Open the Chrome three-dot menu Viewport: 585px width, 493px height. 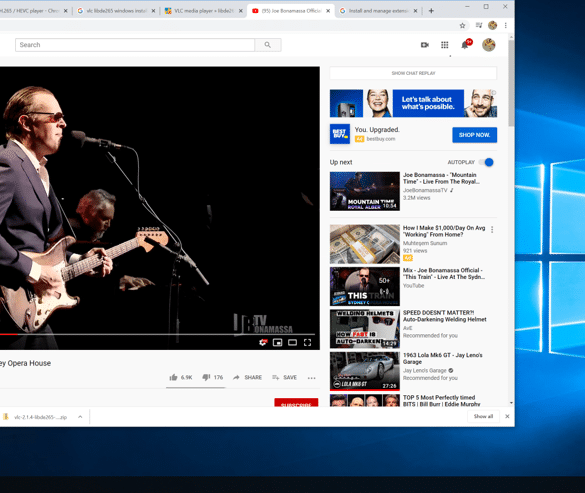[x=506, y=25]
